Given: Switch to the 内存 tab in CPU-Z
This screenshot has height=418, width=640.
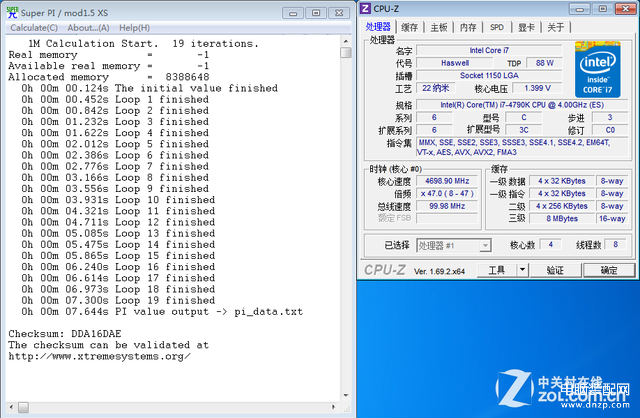Looking at the screenshot, I should pos(468,27).
